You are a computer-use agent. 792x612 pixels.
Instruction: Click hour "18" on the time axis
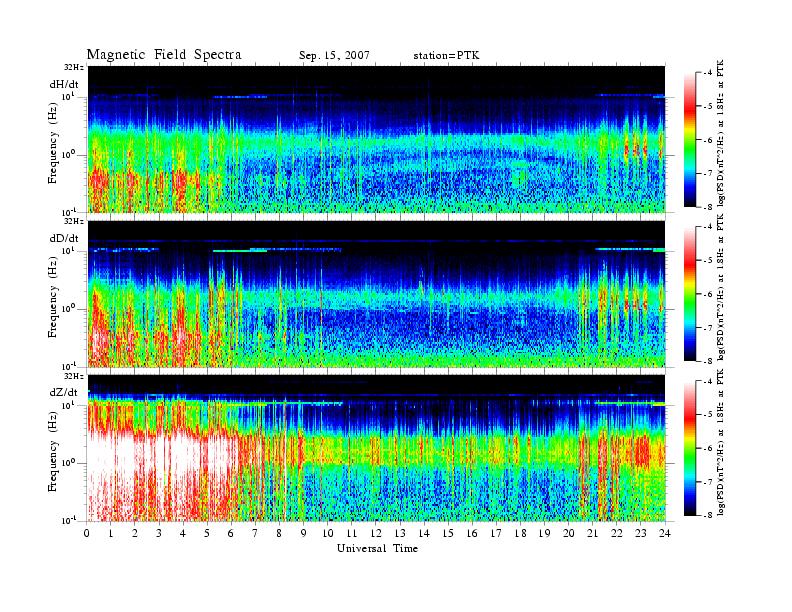tap(520, 533)
